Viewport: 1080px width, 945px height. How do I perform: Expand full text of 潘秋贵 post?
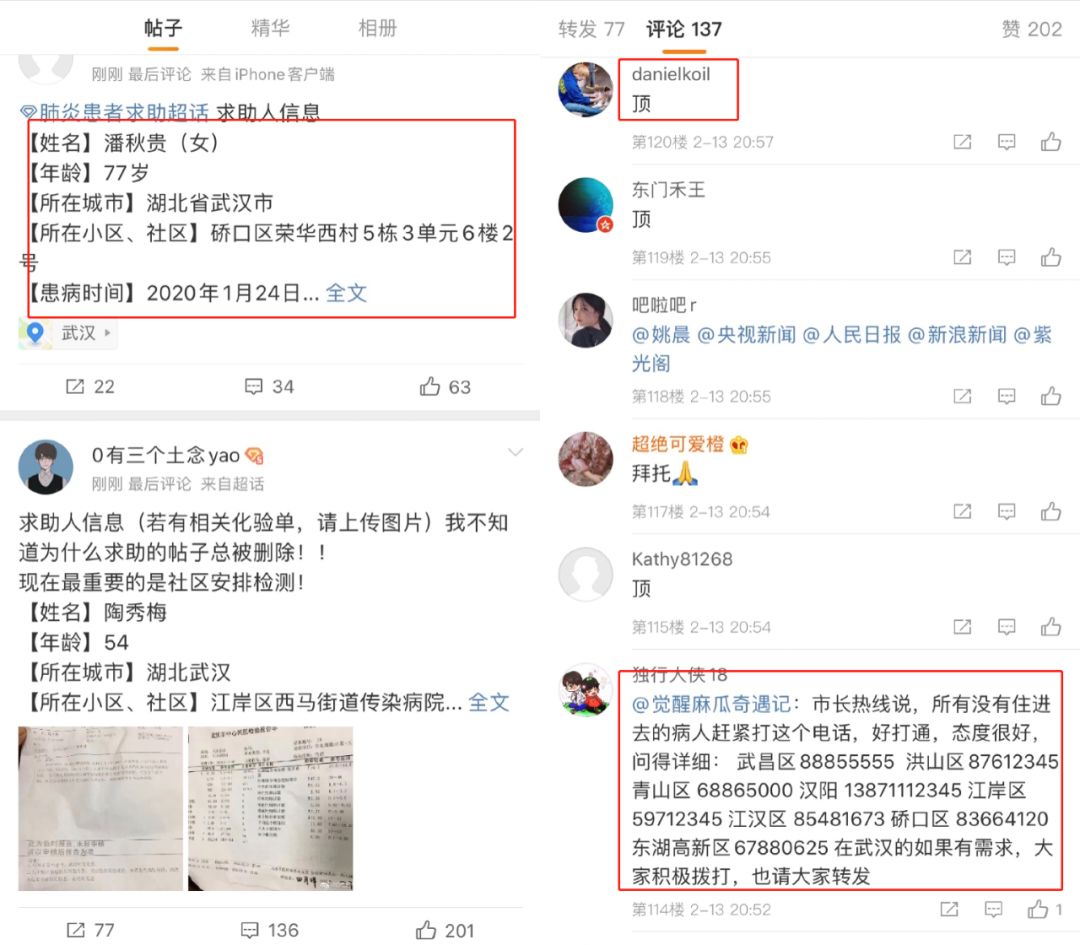tap(346, 293)
